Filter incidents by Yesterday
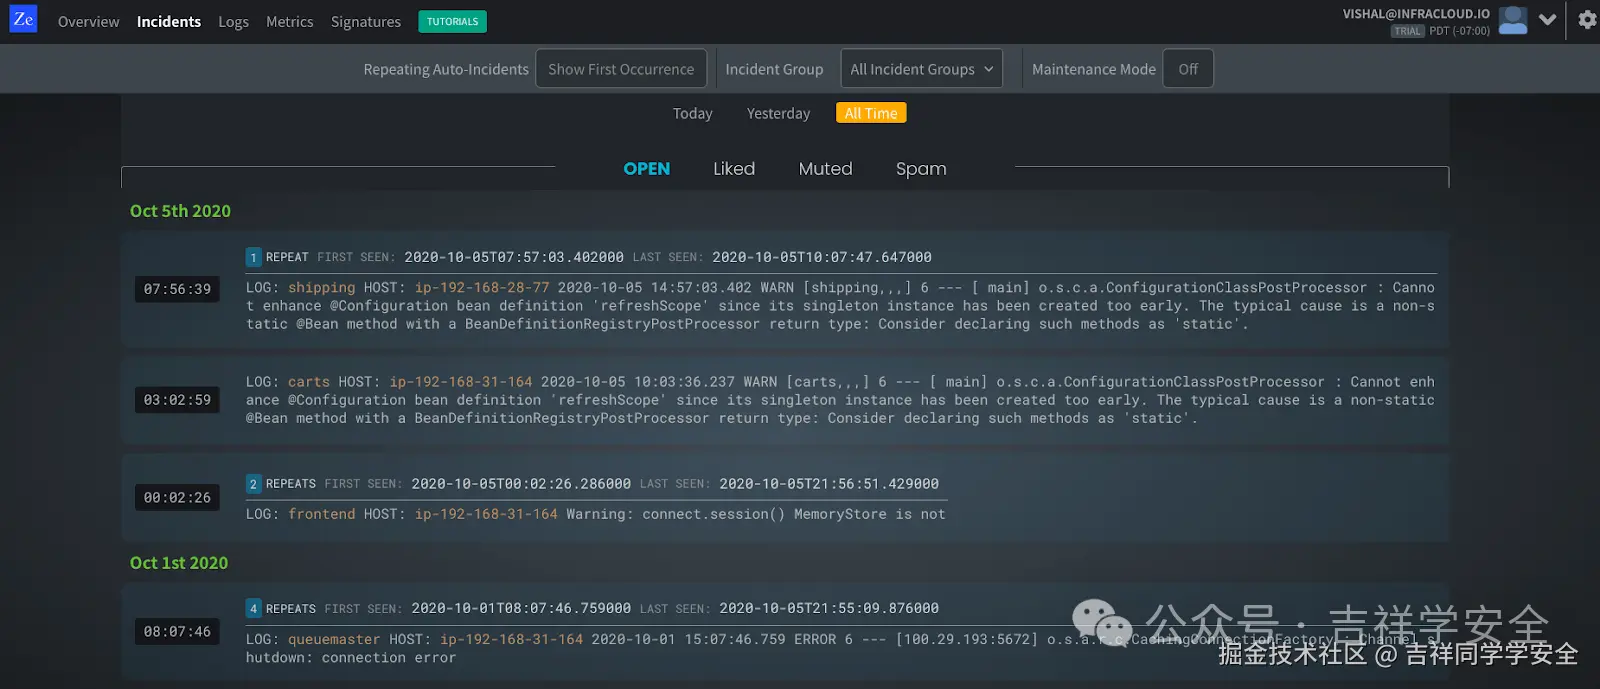1600x689 pixels. point(778,113)
